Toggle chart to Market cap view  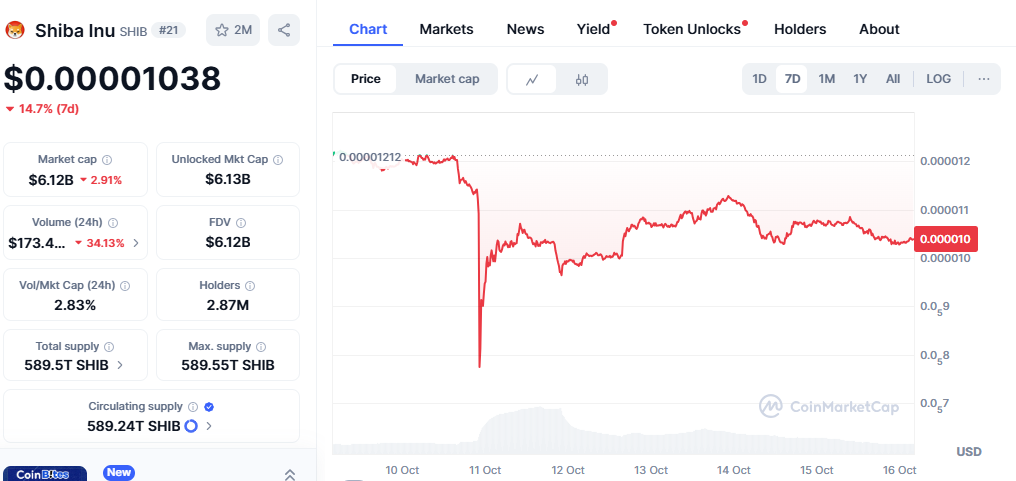(447, 79)
